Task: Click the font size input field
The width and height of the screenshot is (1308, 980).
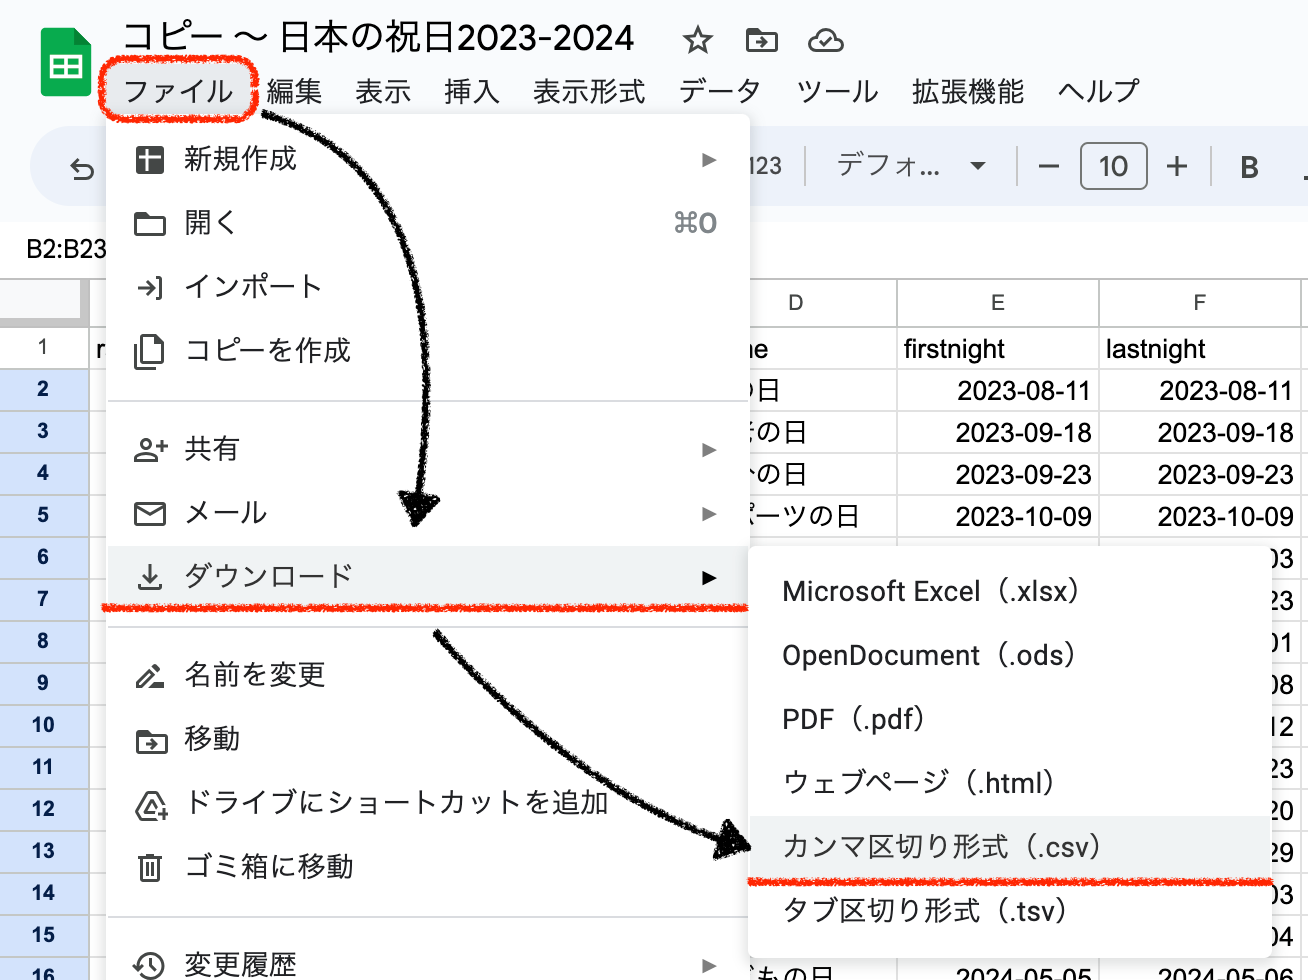Action: pyautogui.click(x=1113, y=167)
